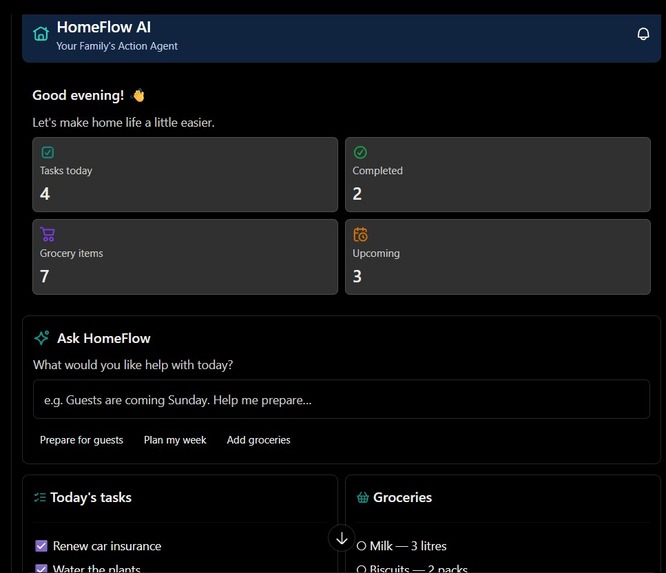This screenshot has width=666, height=573.
Task: Open notifications via the bell icon
Action: [643, 34]
